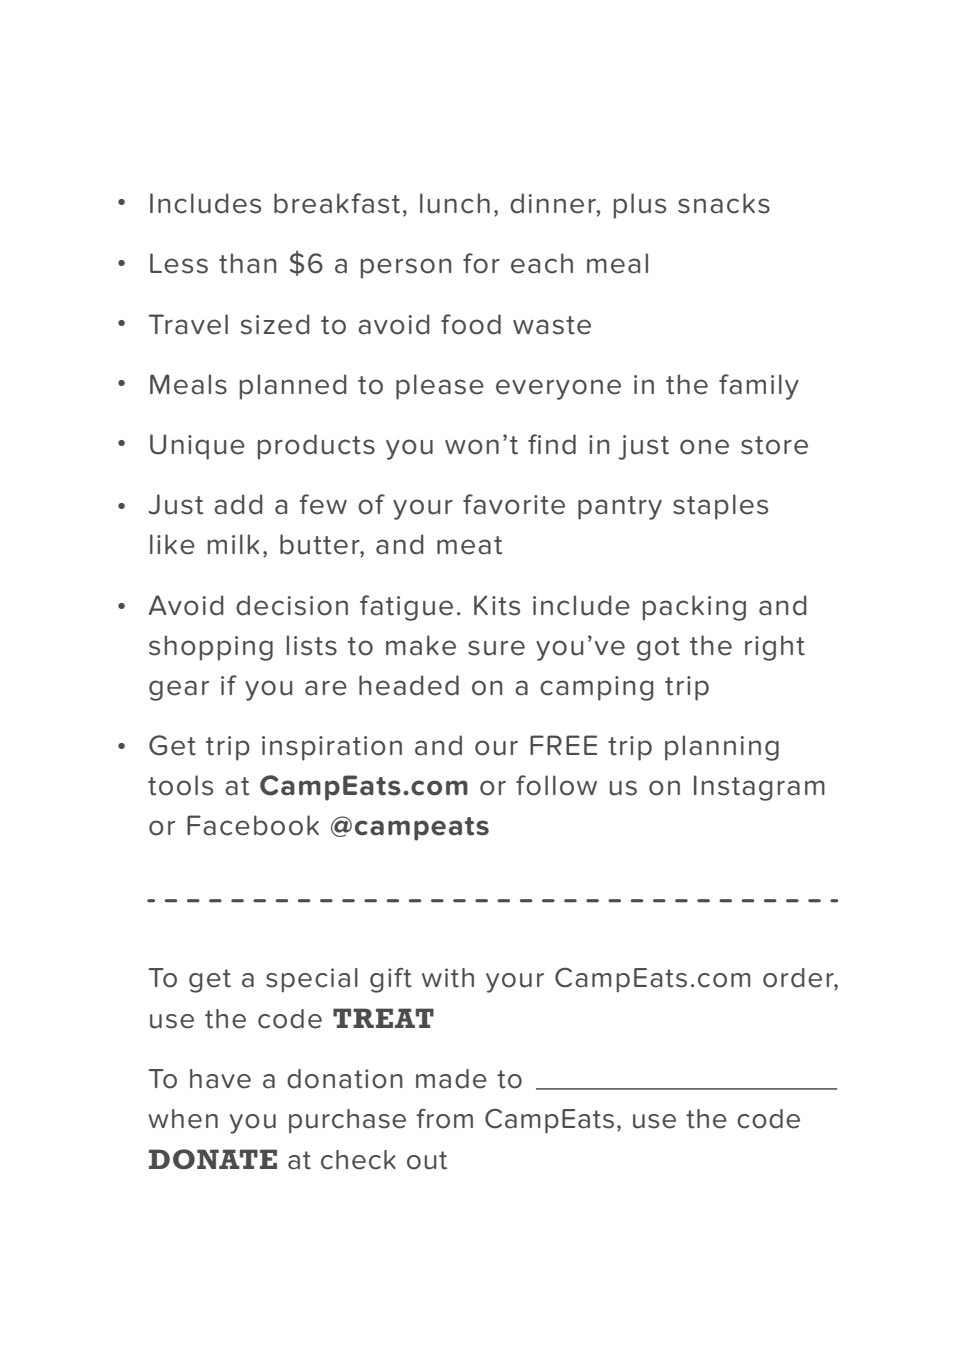Click the "gear if you are headed" line
The height and width of the screenshot is (1352, 960).
tap(428, 686)
